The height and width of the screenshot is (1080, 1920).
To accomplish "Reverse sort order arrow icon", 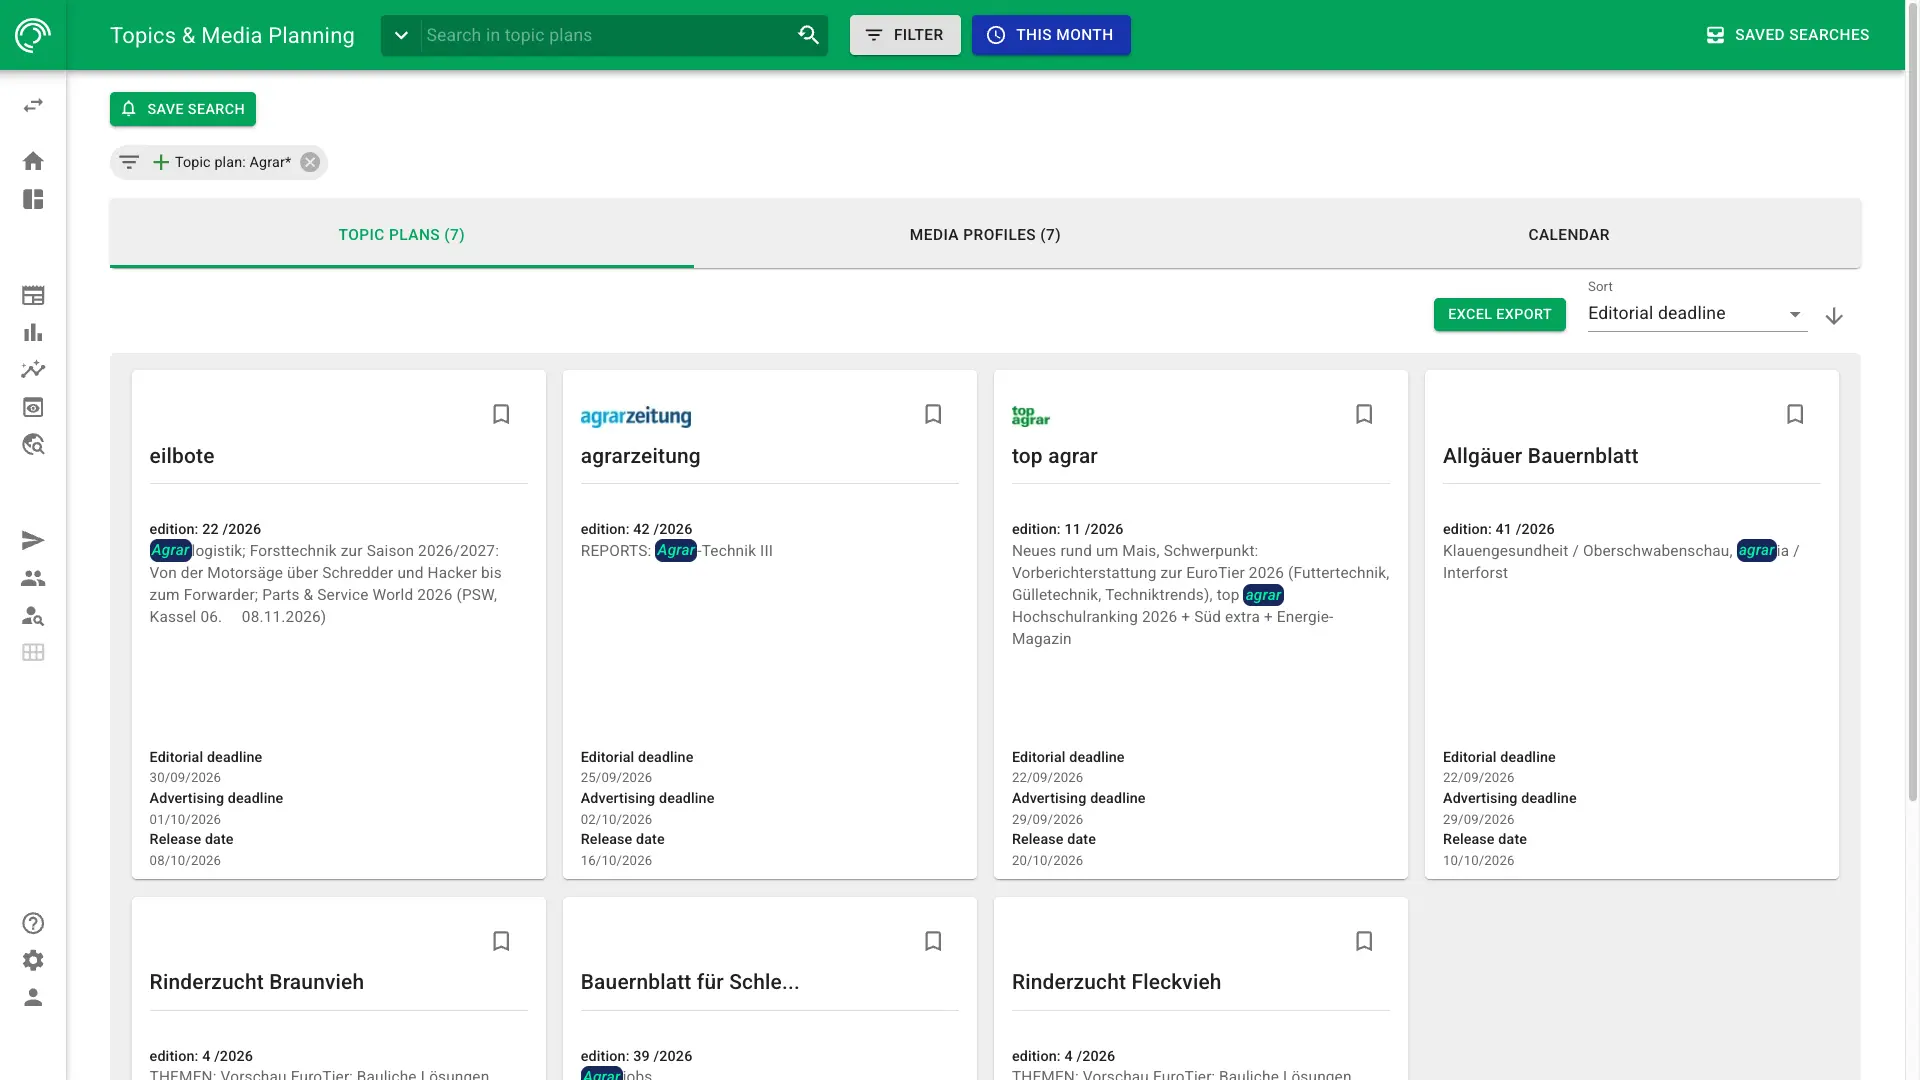I will point(1834,316).
